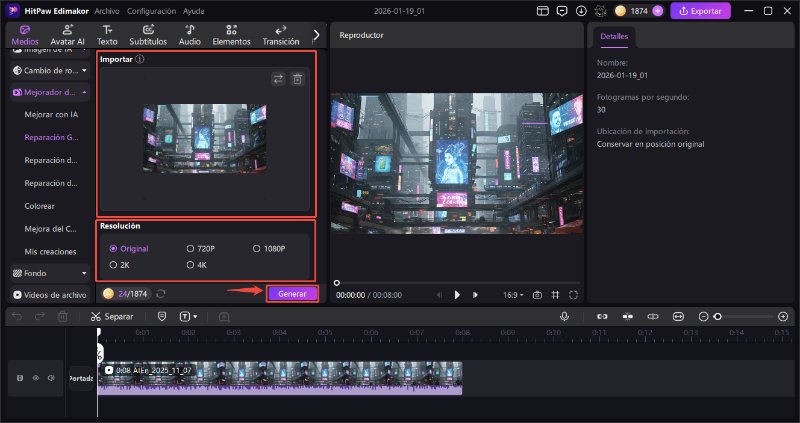800x423 pixels.
Task: Click the Generar button
Action: [x=292, y=294]
